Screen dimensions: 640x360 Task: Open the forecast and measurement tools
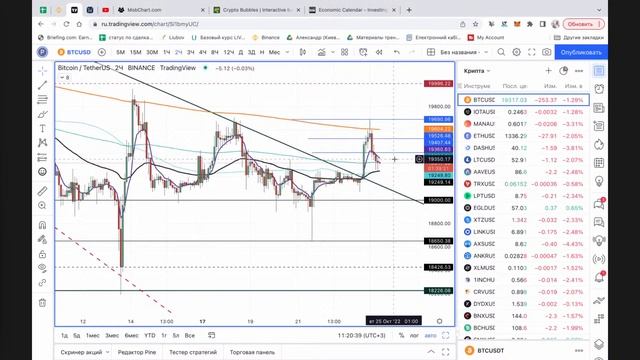(x=42, y=157)
